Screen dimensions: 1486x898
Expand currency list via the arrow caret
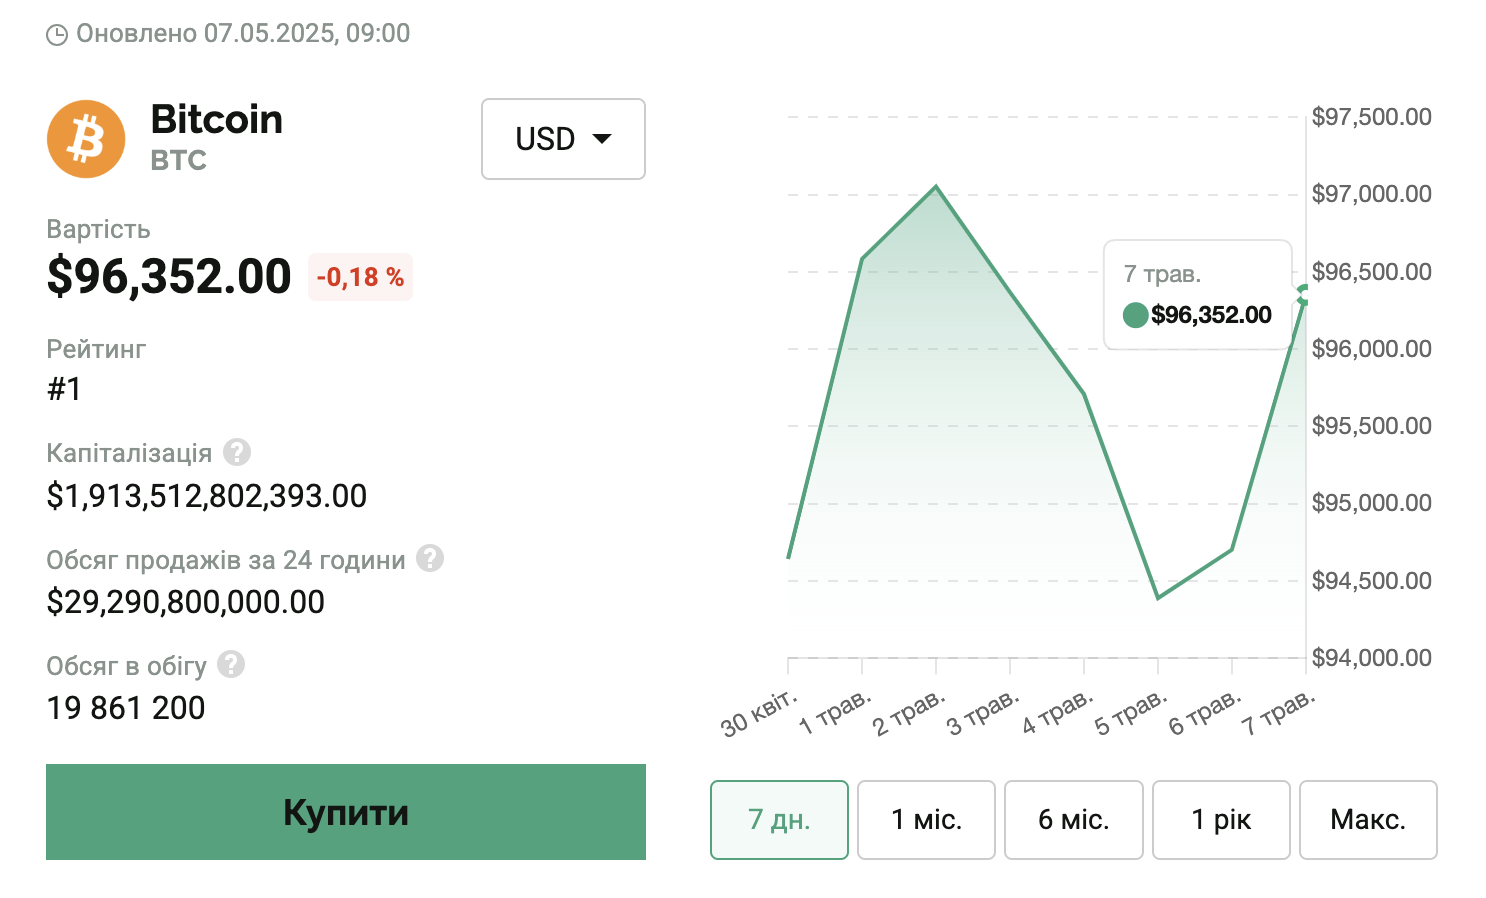pos(602,139)
